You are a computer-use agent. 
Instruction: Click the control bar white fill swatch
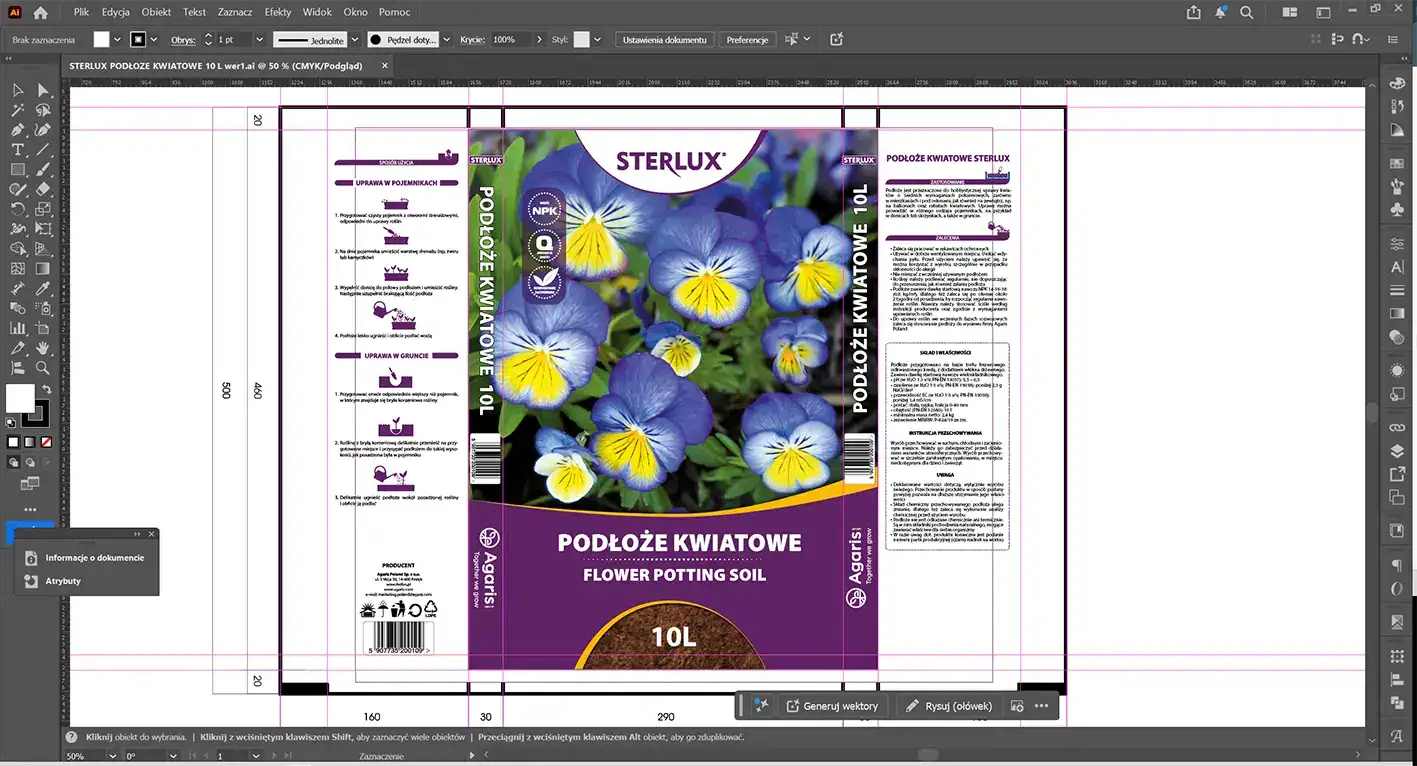[101, 40]
